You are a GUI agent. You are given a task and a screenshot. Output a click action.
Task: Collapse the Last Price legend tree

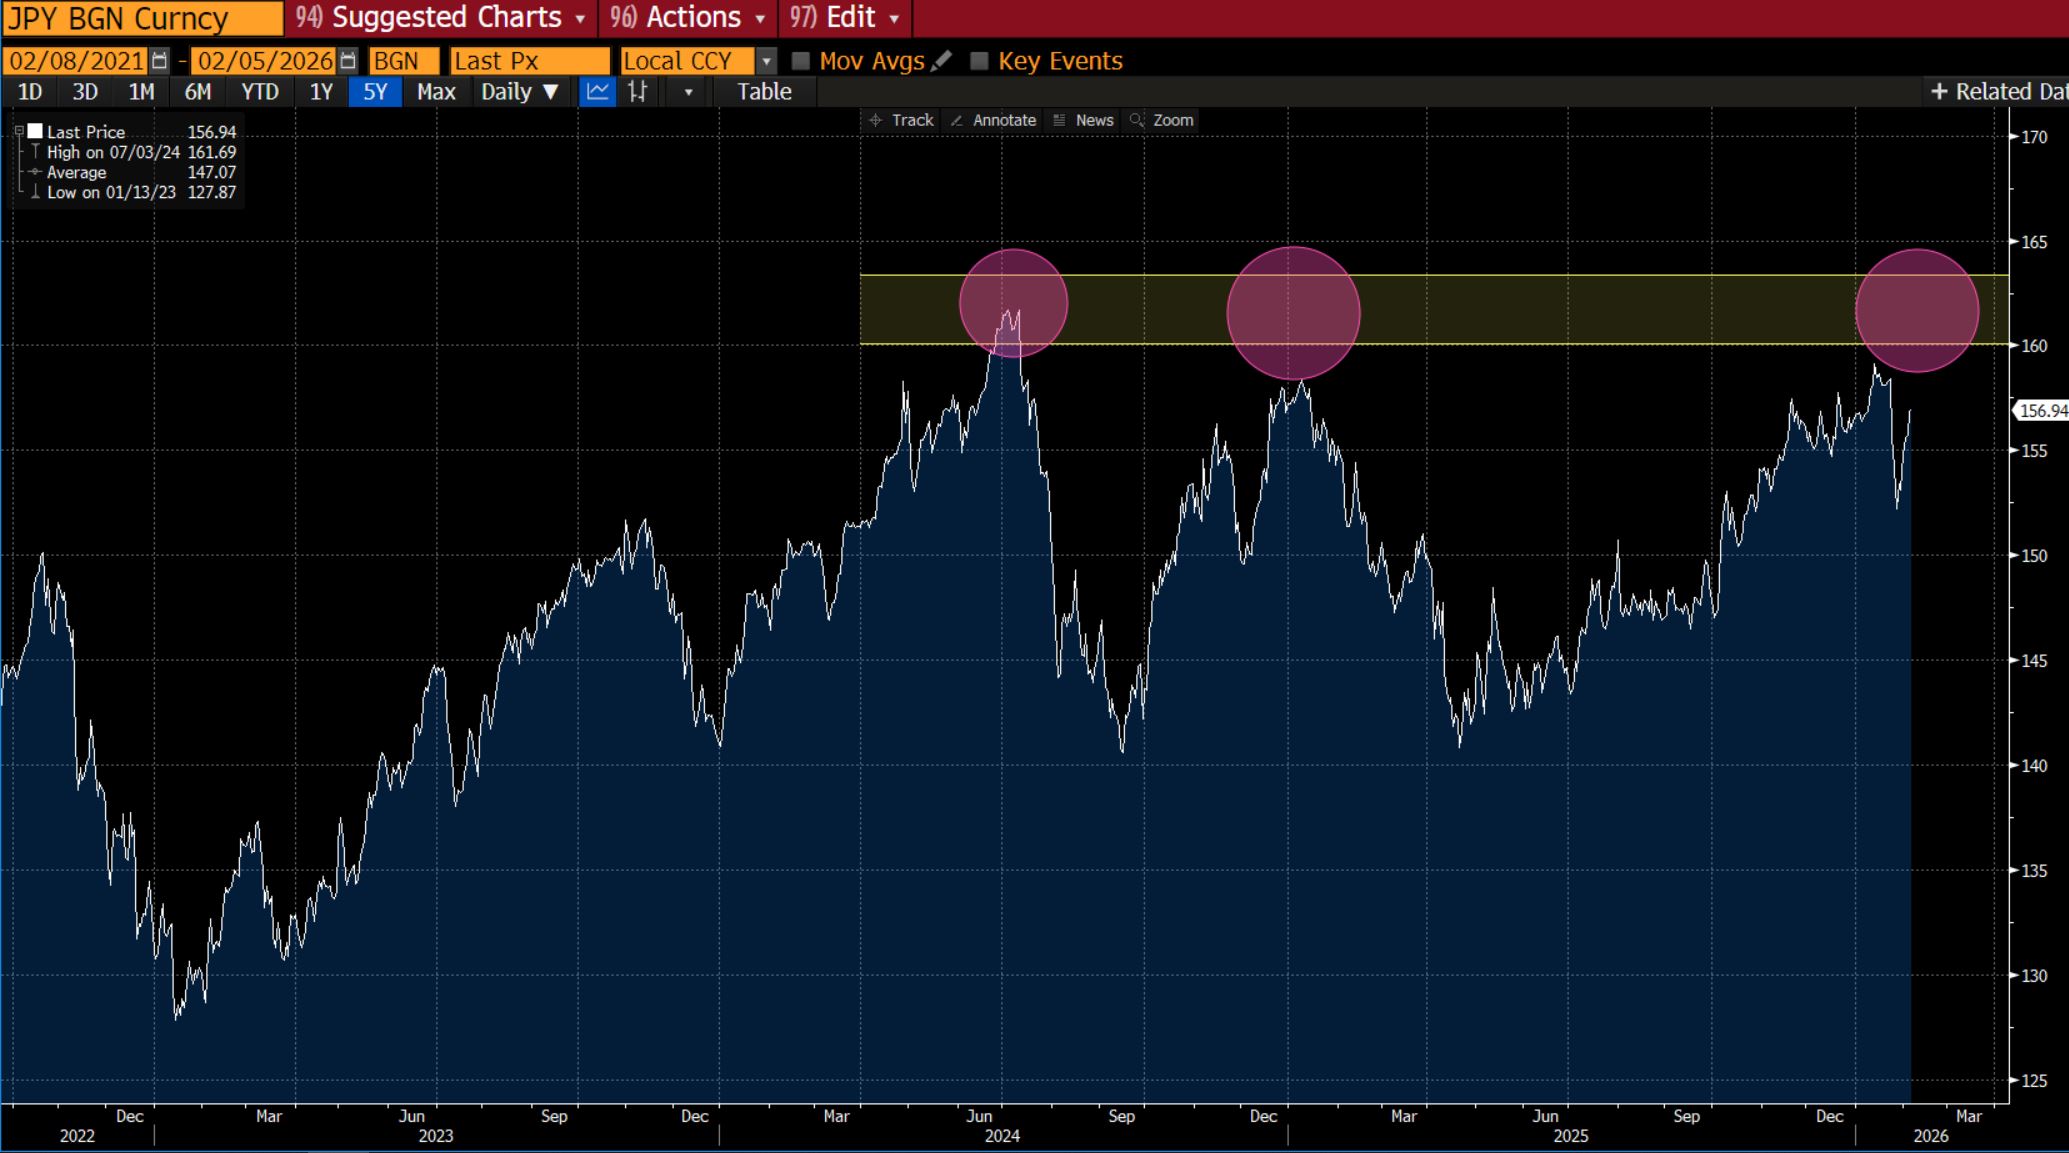pyautogui.click(x=19, y=131)
